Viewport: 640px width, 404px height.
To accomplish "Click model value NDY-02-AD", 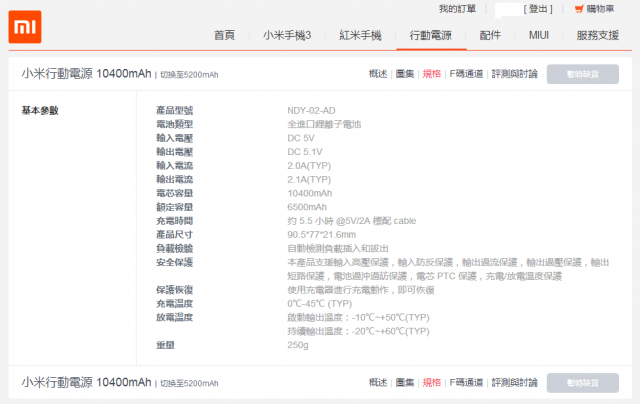I will tap(311, 111).
